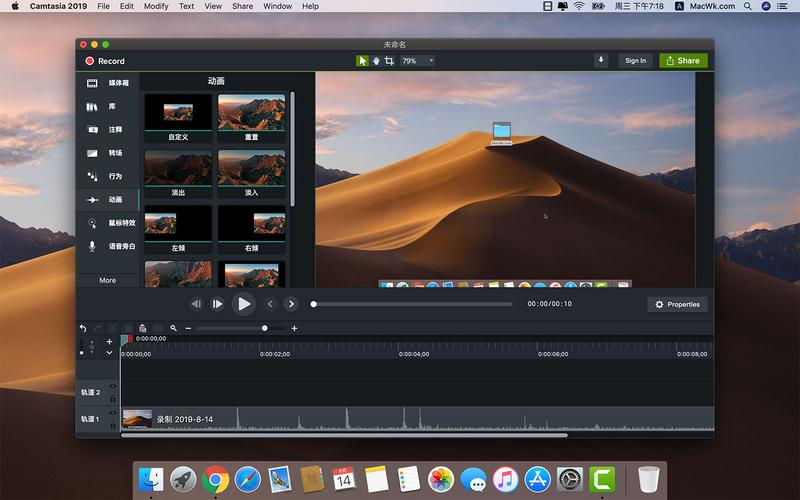
Task: Open the 79% canvas zoom dropdown
Action: tap(417, 61)
